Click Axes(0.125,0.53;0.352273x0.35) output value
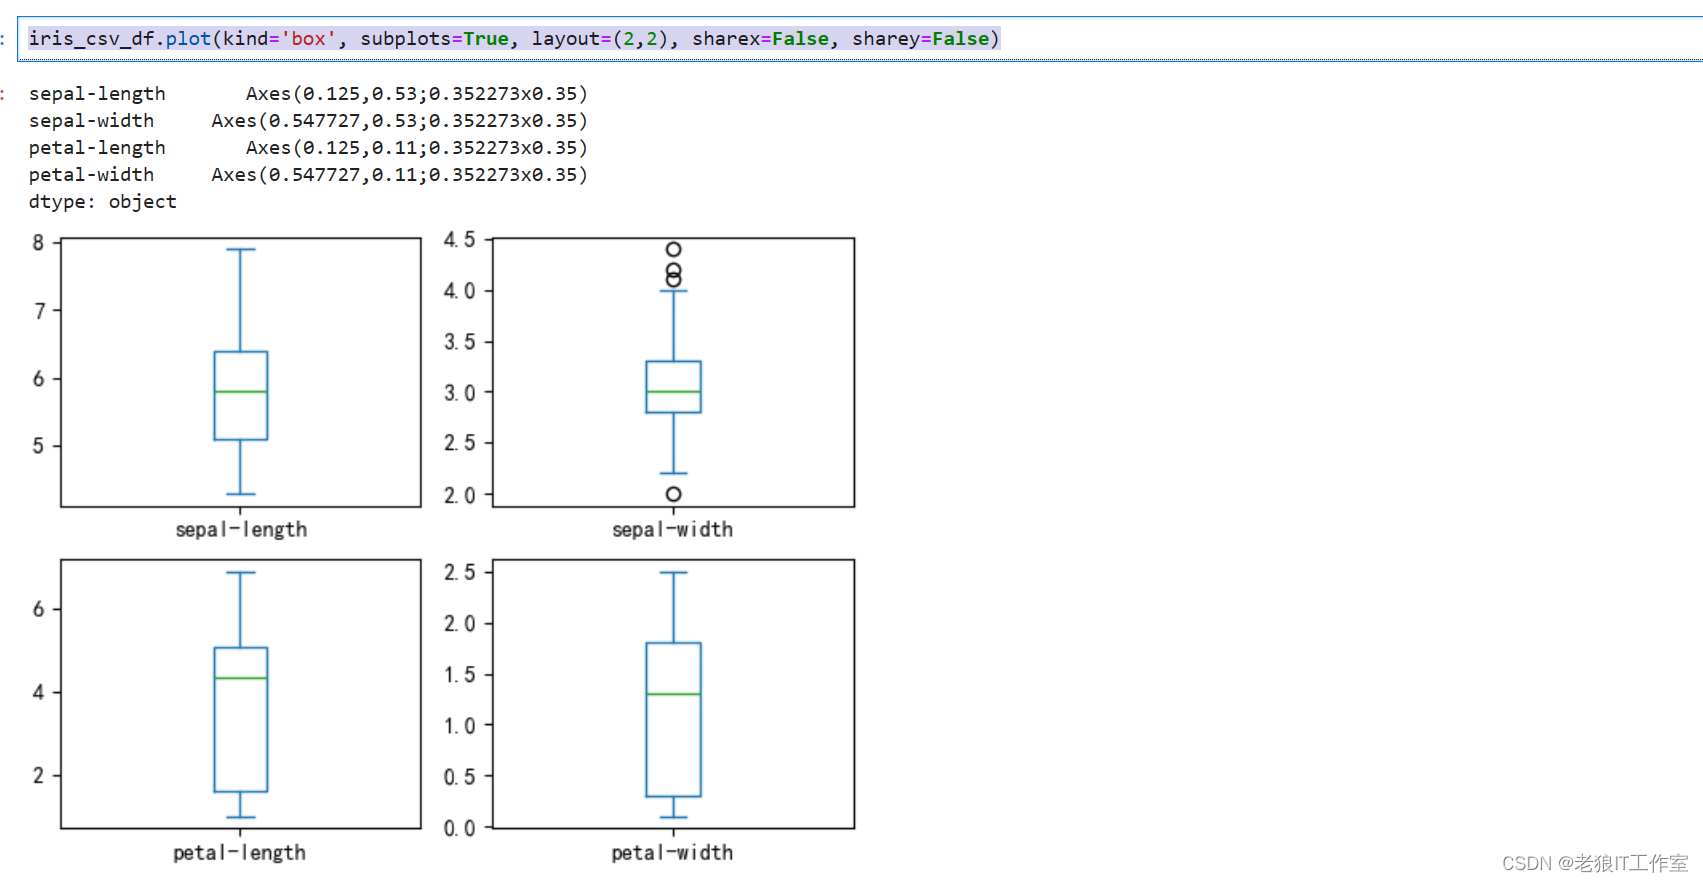Screen dimensions: 1703x882 tap(417, 94)
